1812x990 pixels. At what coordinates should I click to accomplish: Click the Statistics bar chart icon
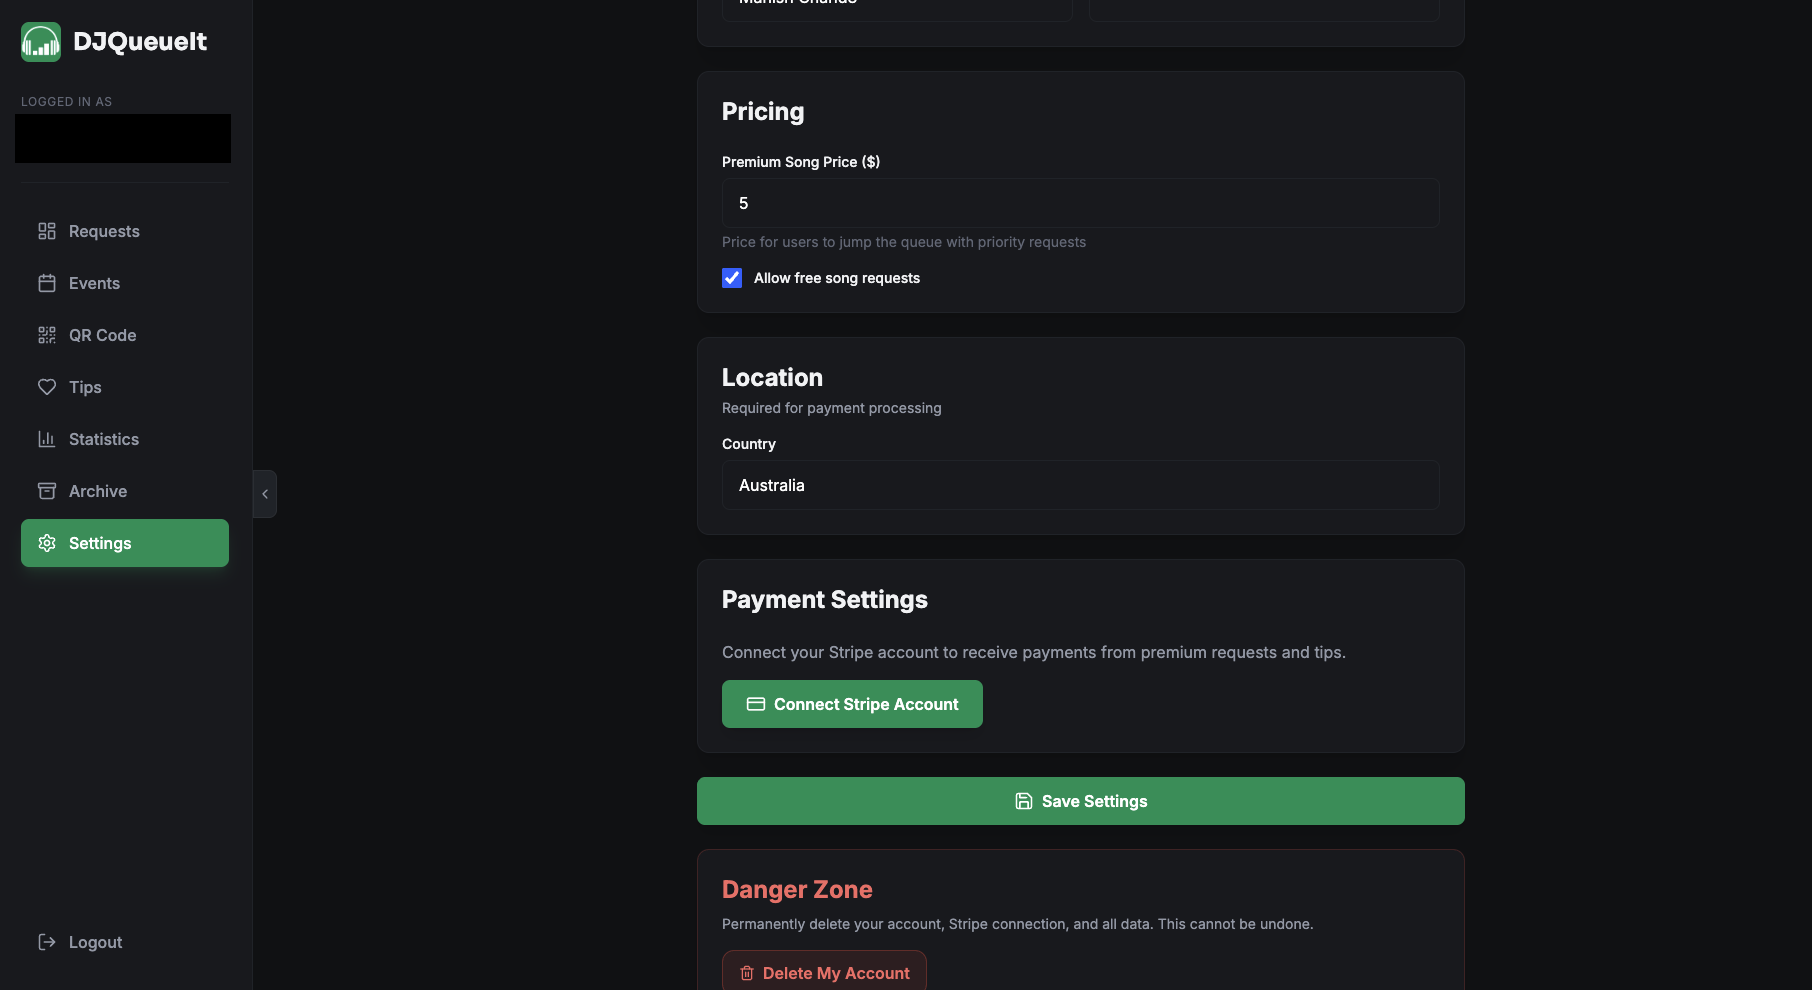coord(47,439)
